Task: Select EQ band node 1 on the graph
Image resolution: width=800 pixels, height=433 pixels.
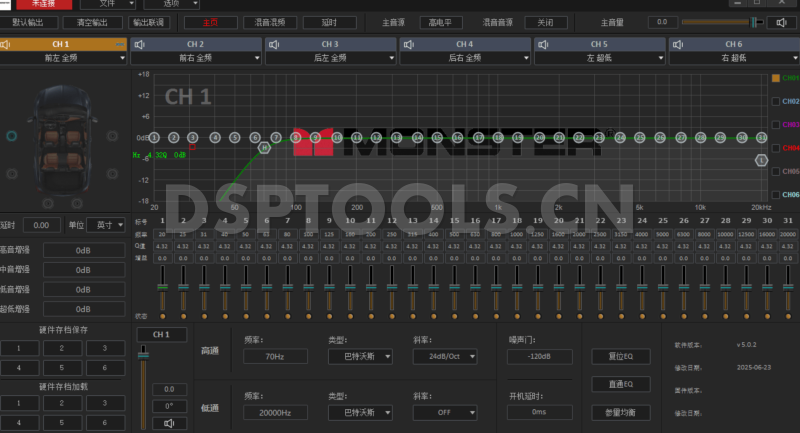Action: [x=154, y=138]
